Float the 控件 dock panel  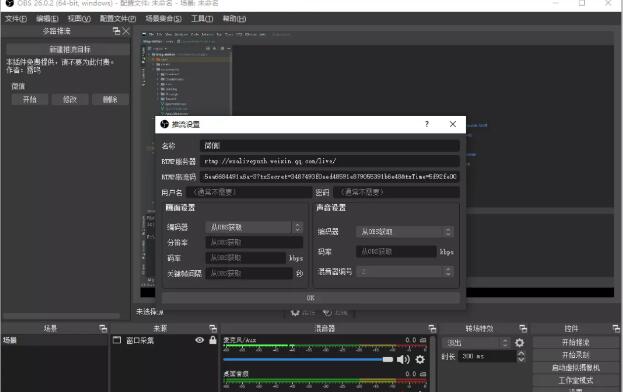(616, 328)
